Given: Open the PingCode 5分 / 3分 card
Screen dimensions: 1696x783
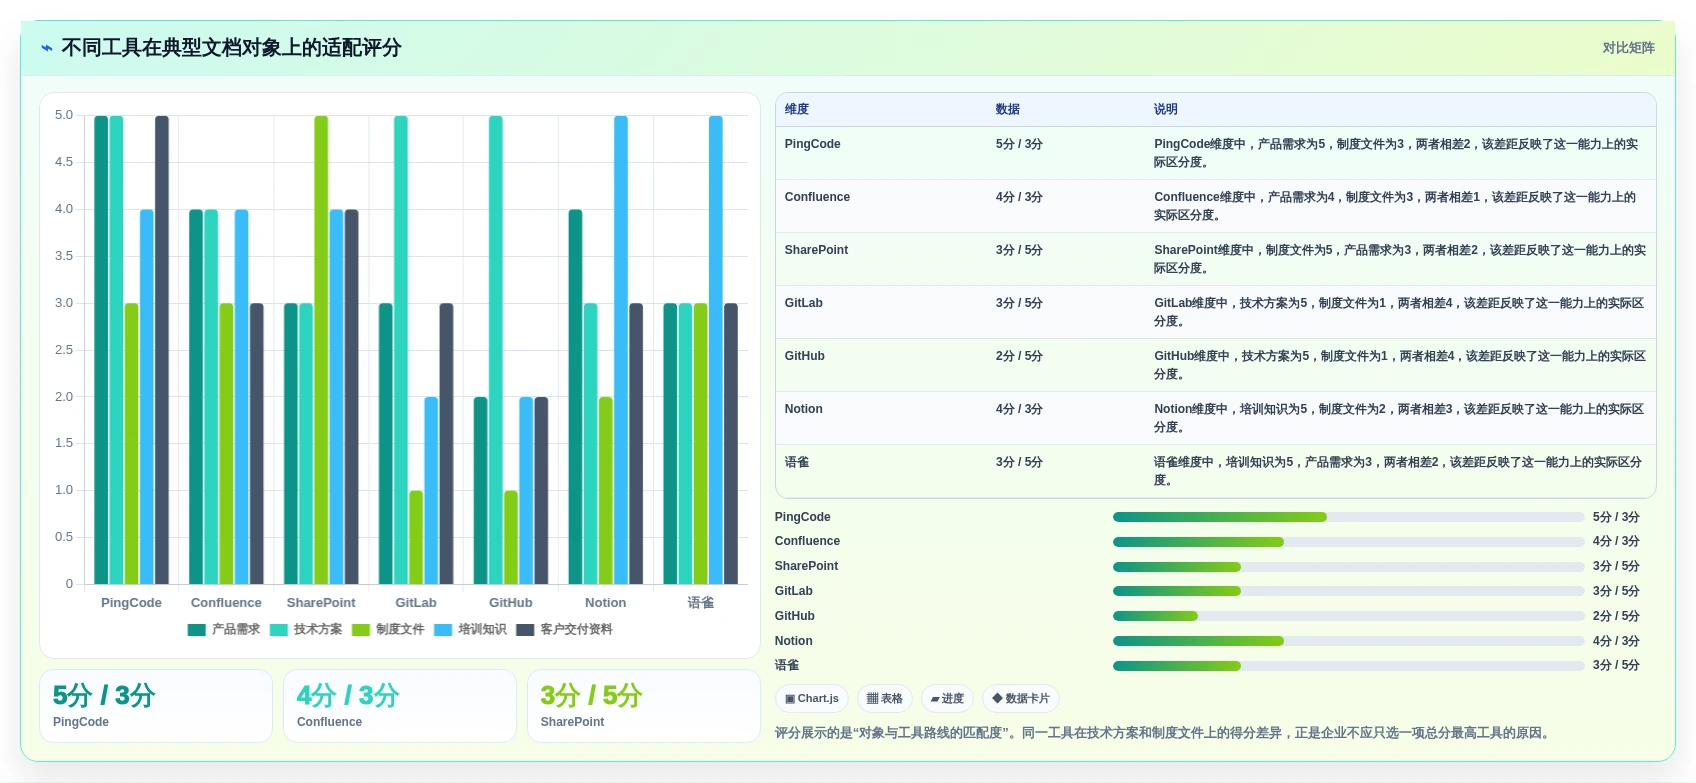Looking at the screenshot, I should tap(156, 706).
